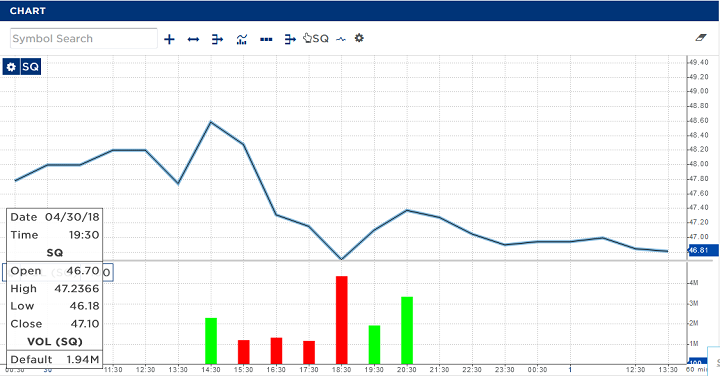This screenshot has height=376, width=720.
Task: Click the plus add-symbol icon
Action: coord(169,39)
